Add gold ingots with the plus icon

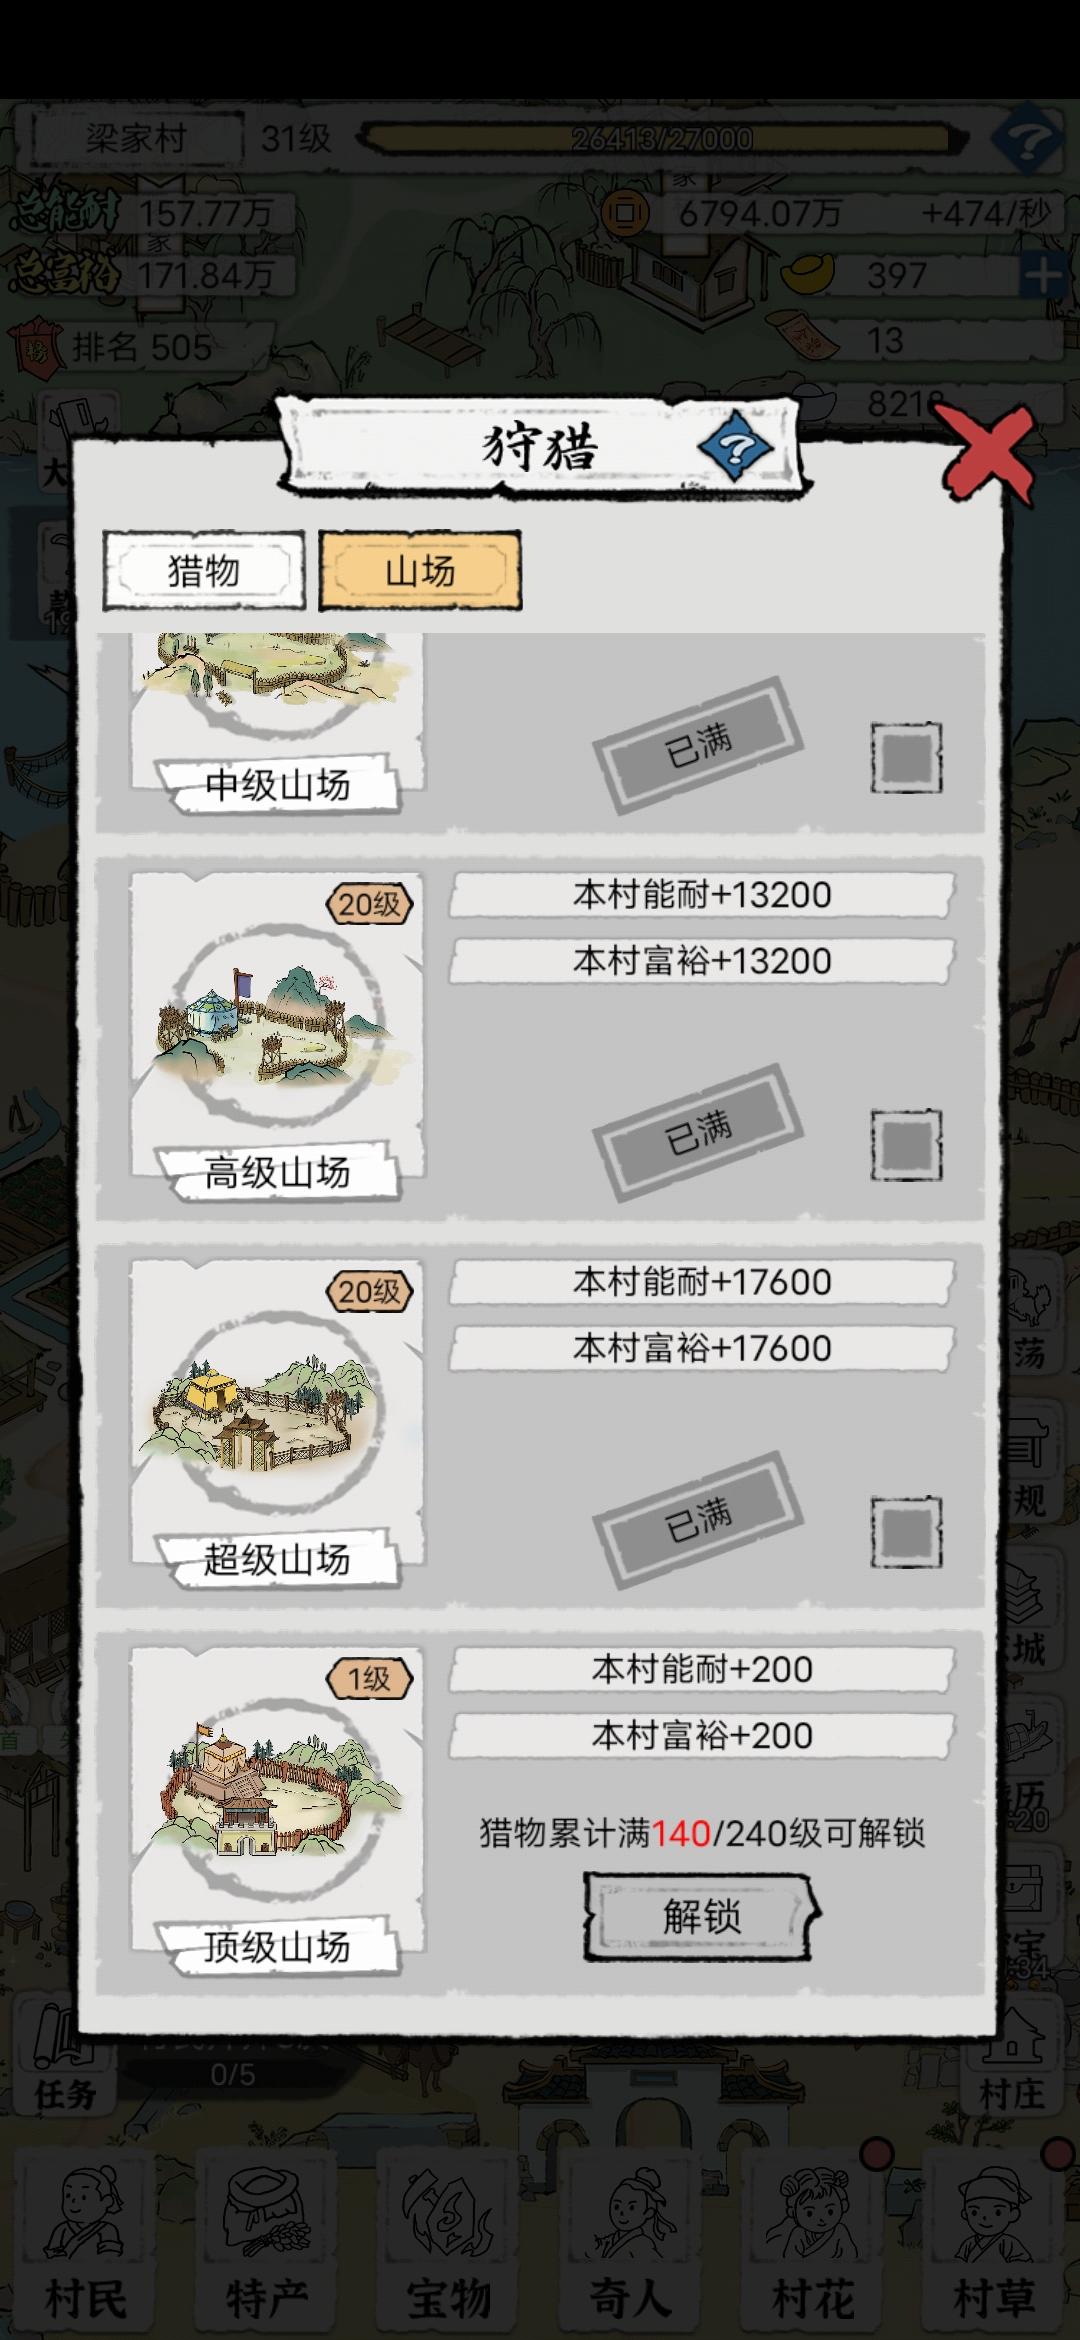(x=1041, y=275)
